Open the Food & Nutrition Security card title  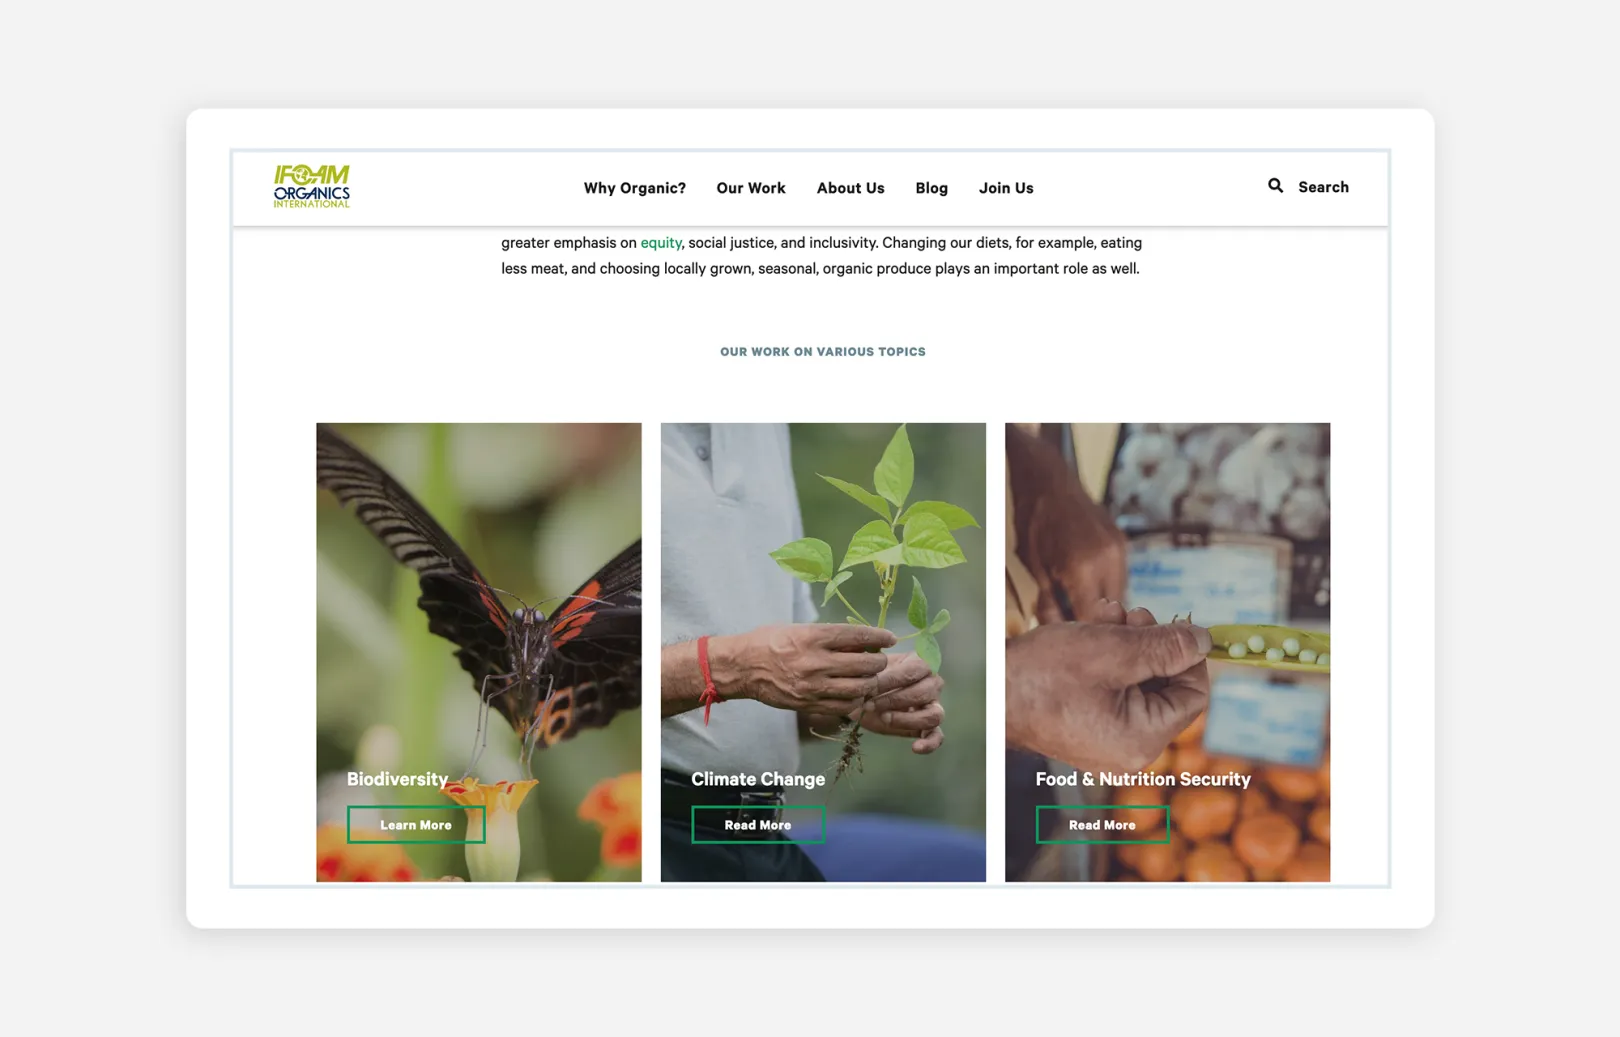point(1143,779)
